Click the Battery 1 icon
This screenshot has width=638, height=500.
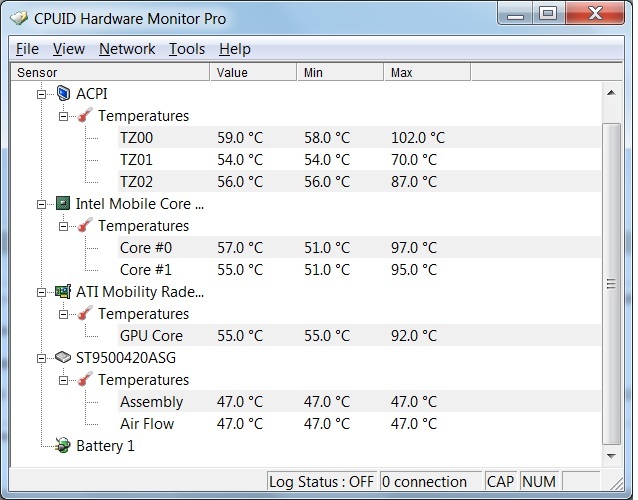coord(63,445)
